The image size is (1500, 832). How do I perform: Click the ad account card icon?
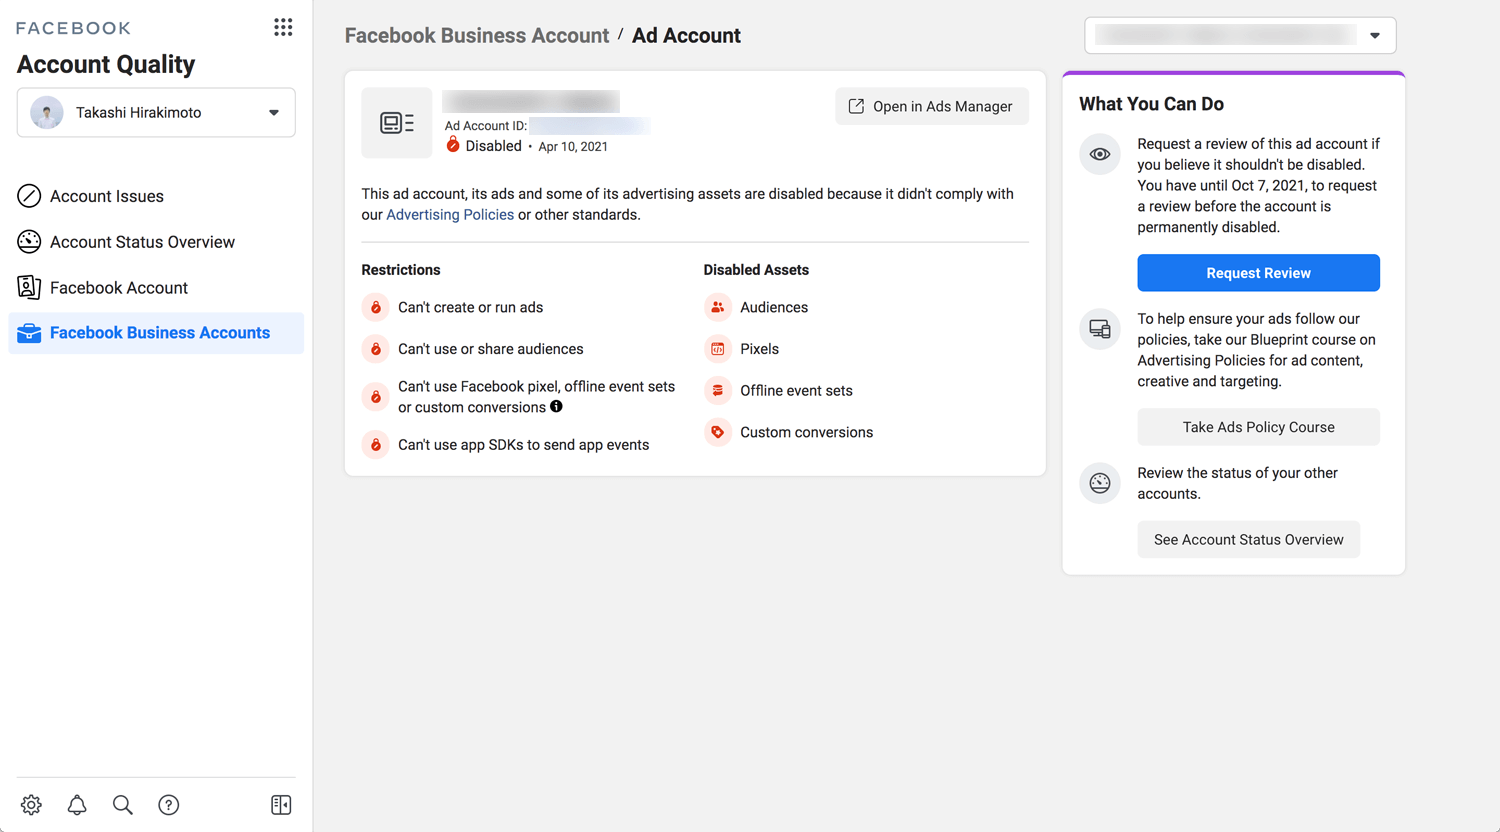coord(397,123)
